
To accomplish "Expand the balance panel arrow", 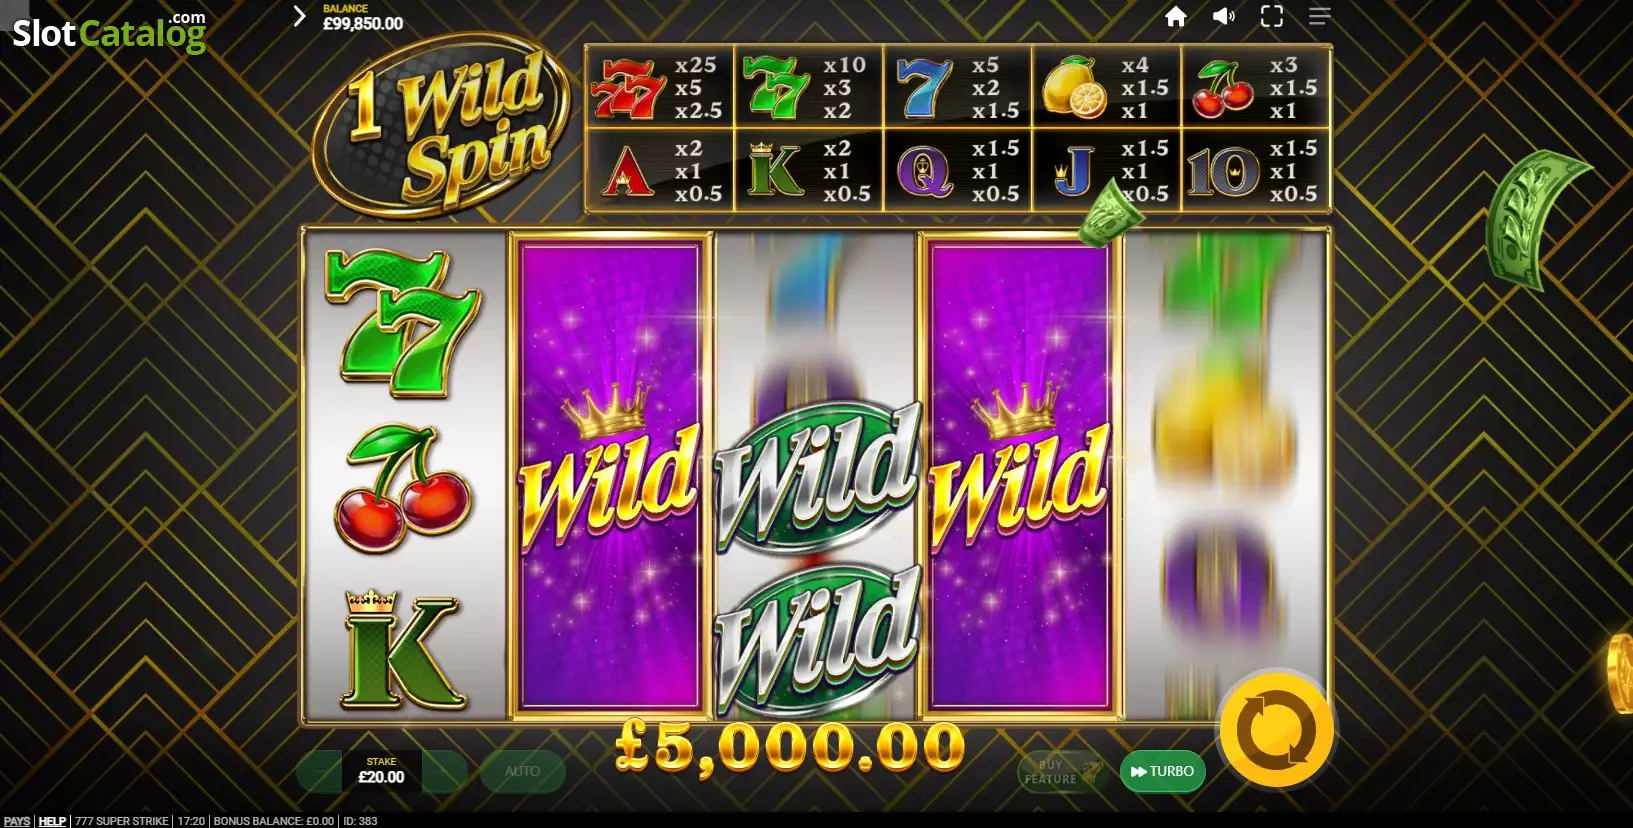I will coord(299,16).
